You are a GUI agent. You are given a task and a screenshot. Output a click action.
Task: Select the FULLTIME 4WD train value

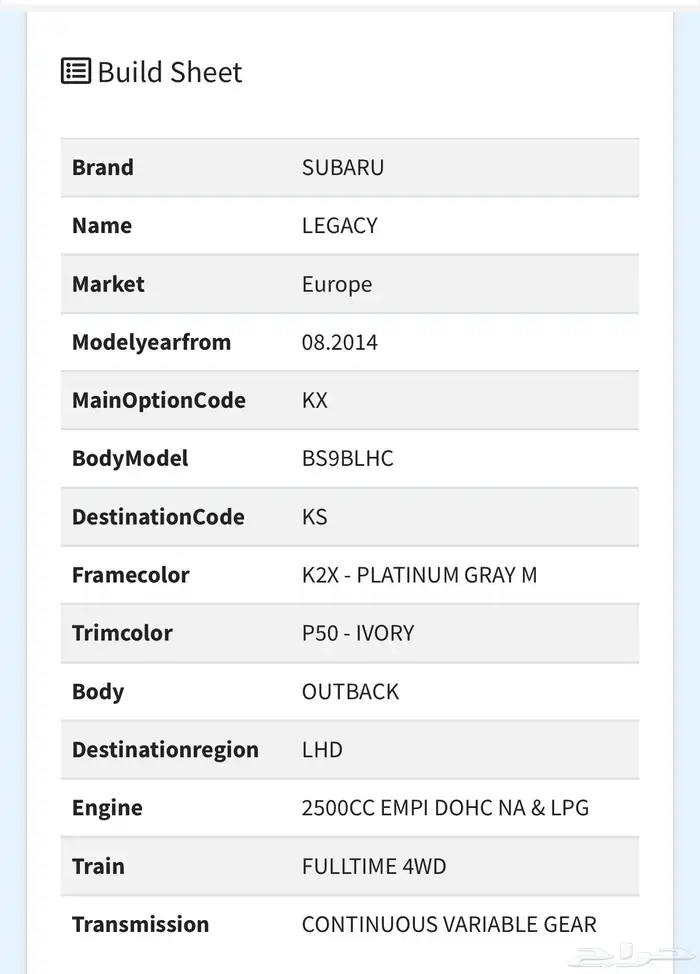tap(375, 865)
